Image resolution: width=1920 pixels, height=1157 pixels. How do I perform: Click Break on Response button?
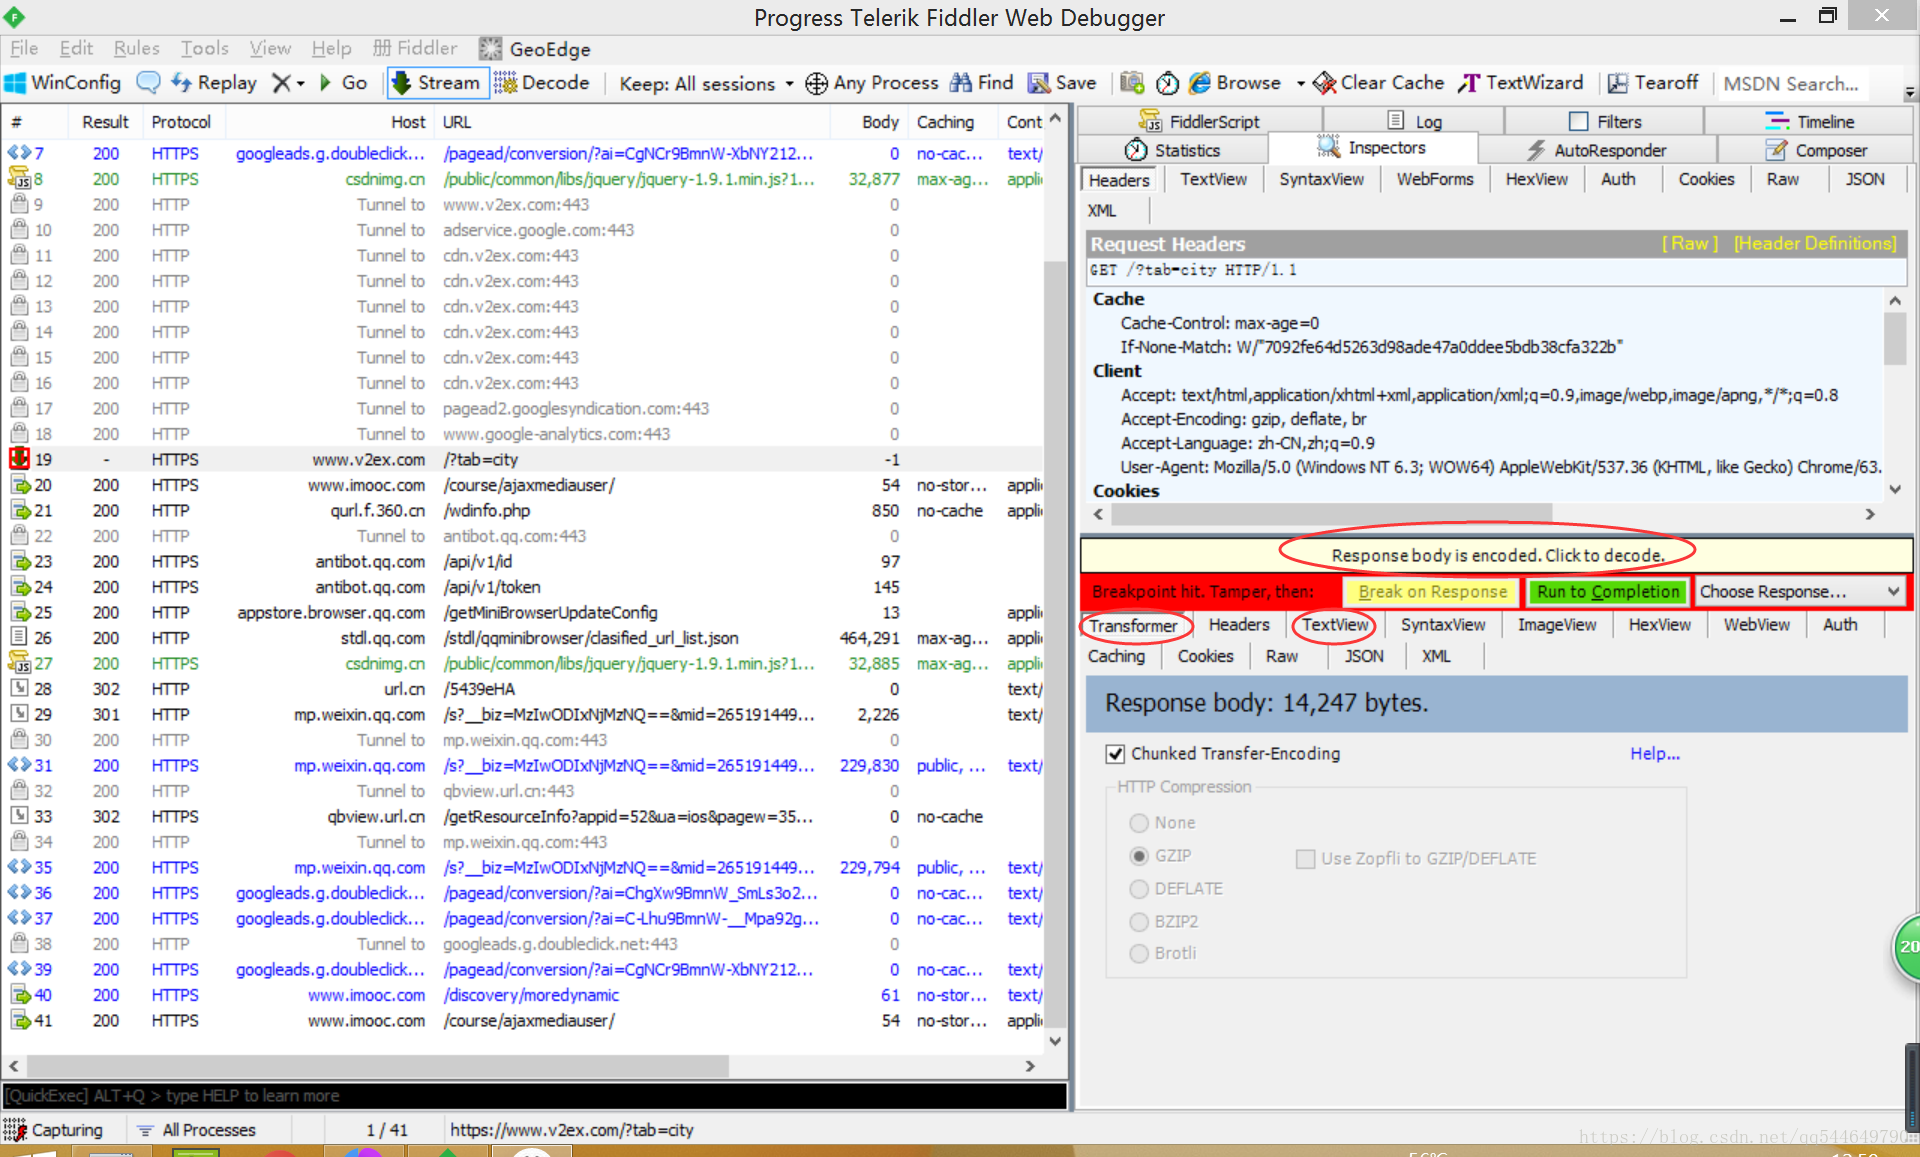click(1432, 591)
